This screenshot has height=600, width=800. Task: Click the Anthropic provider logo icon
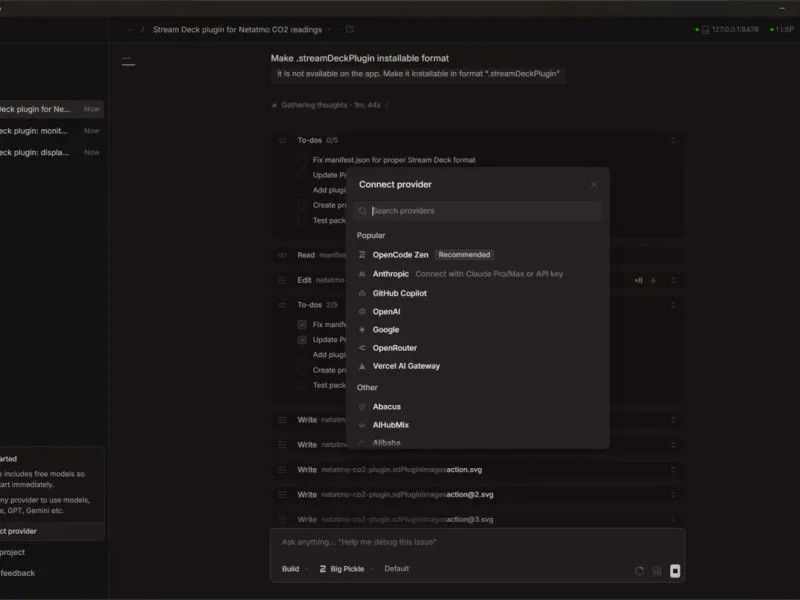click(362, 274)
